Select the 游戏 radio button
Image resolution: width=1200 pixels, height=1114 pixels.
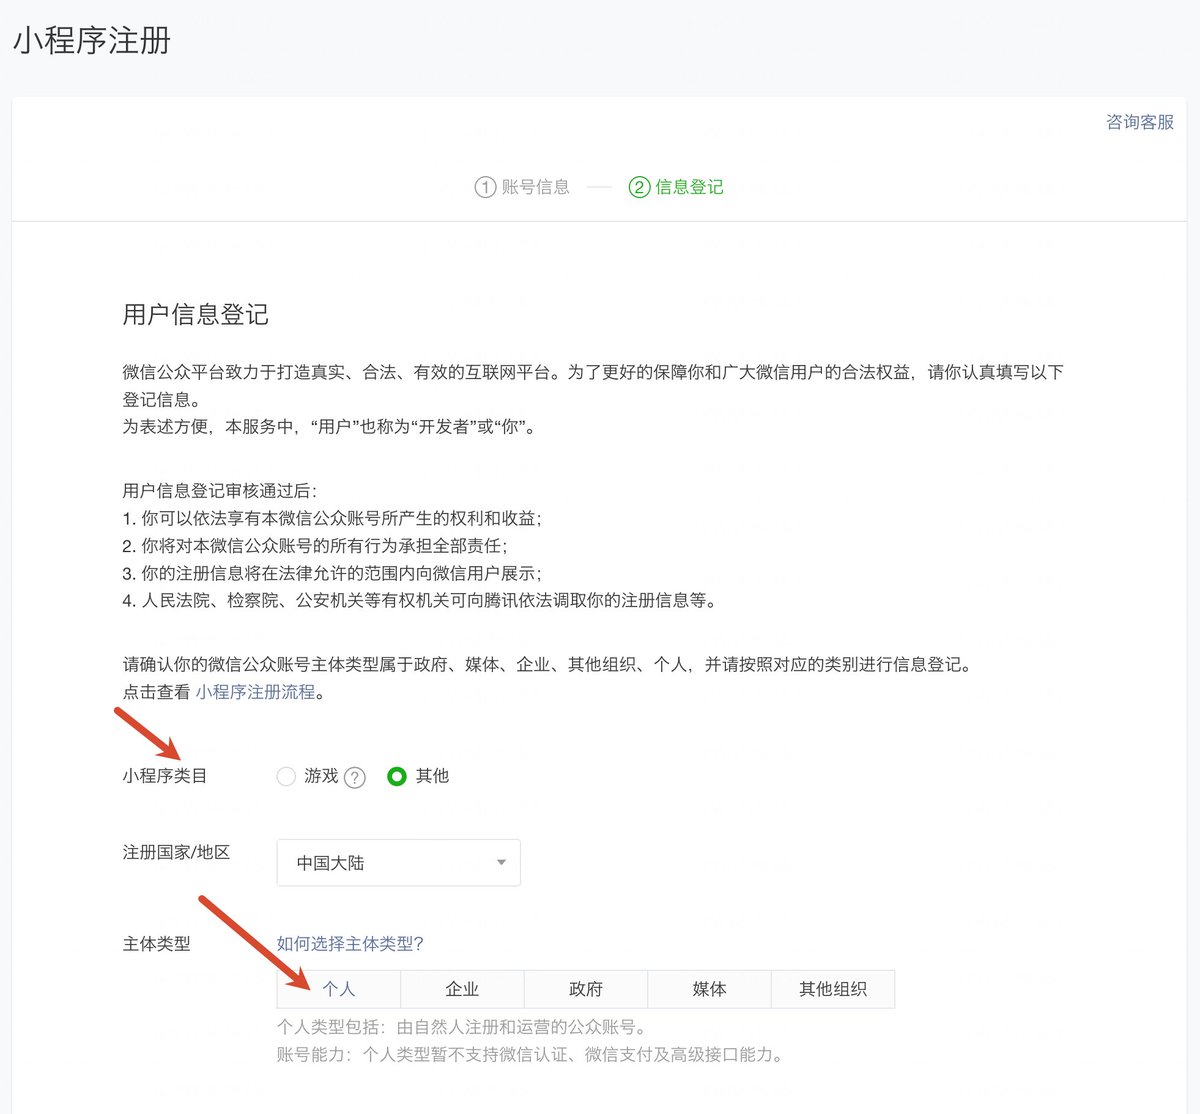click(286, 776)
